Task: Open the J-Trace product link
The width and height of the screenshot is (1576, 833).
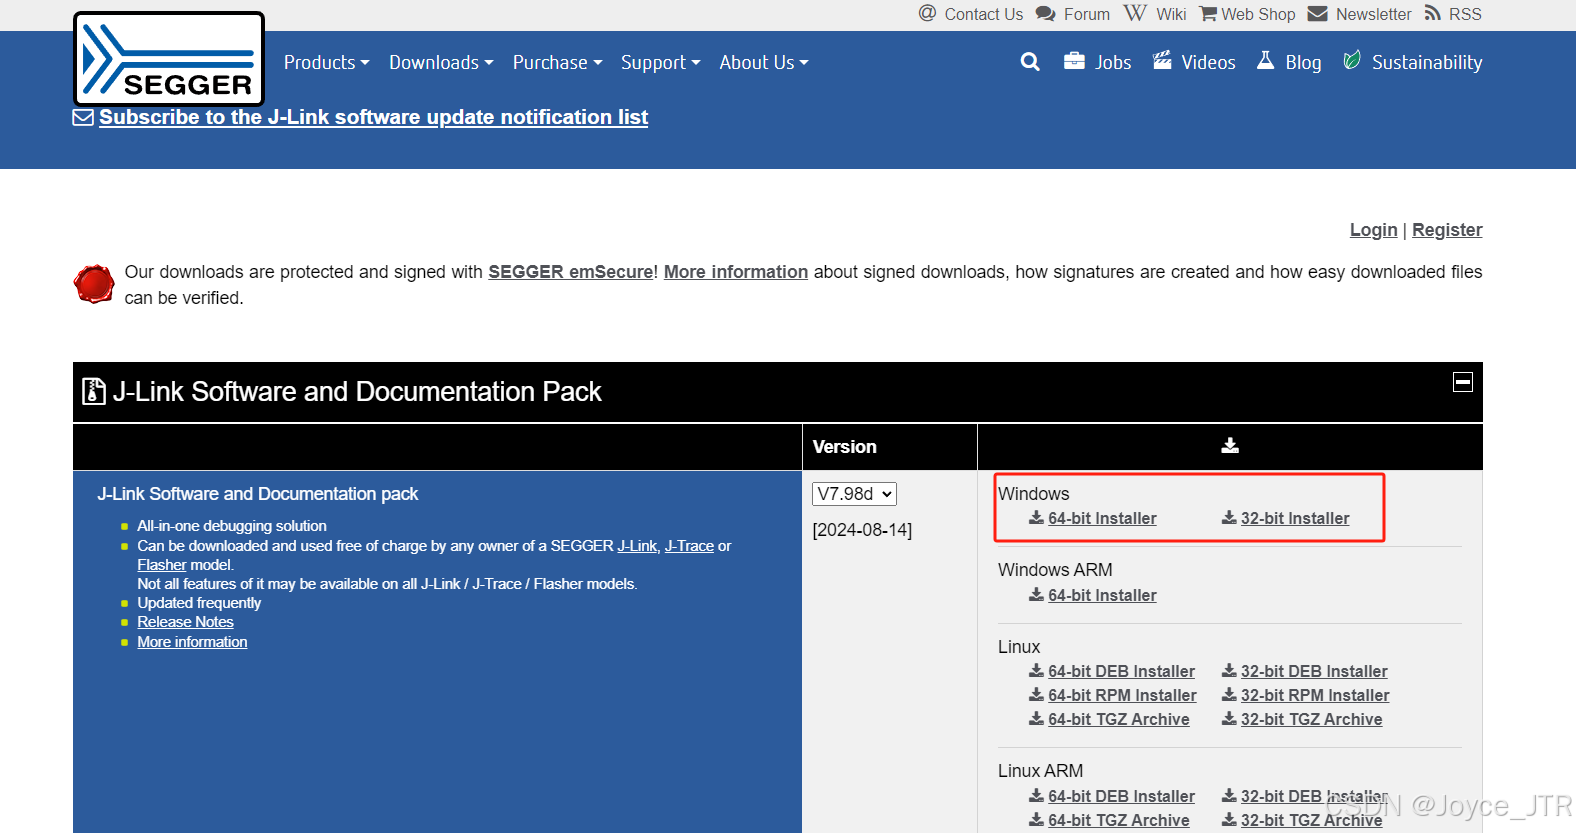Action: click(689, 546)
